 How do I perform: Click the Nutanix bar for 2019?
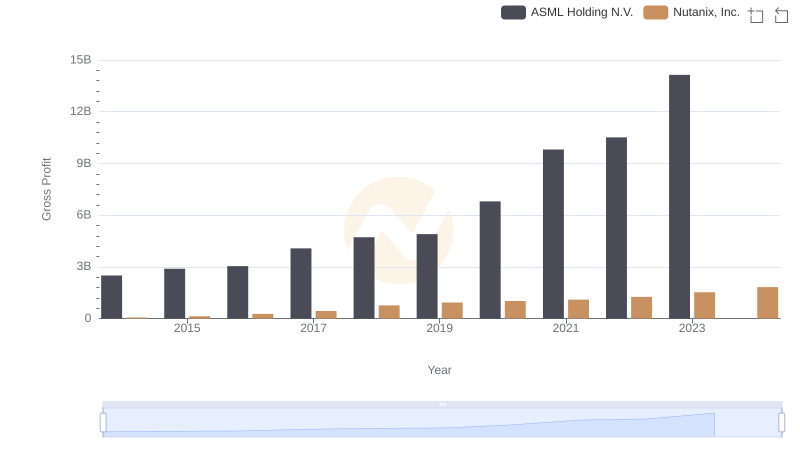pyautogui.click(x=452, y=311)
